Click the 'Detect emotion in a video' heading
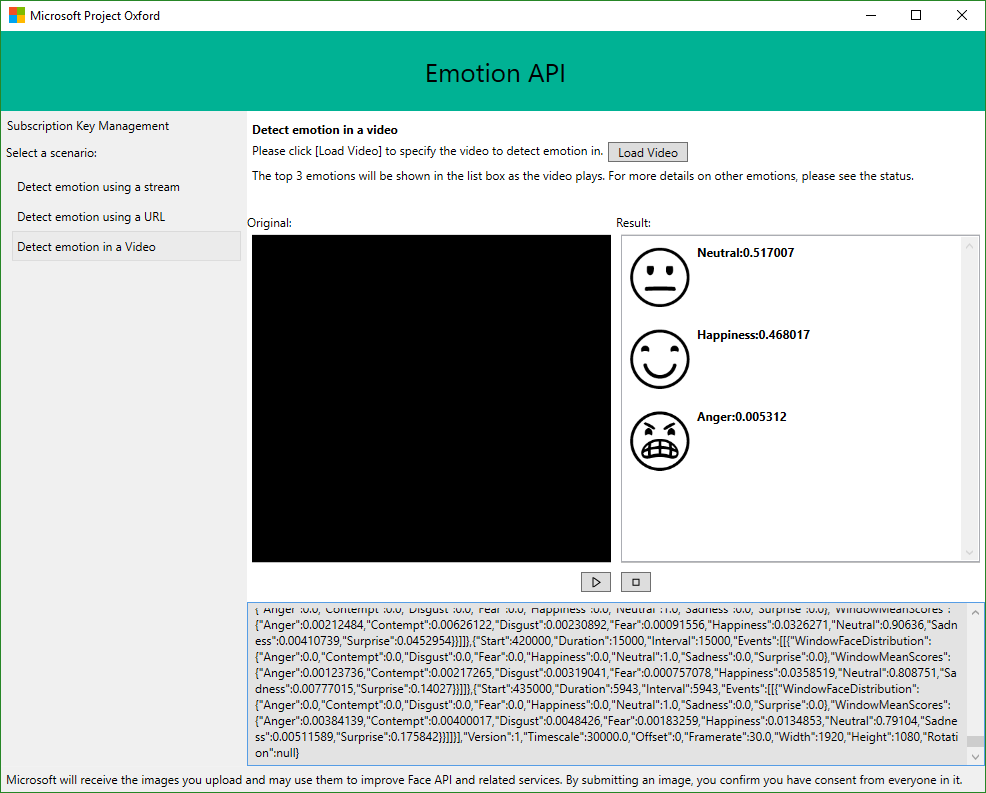The image size is (986, 793). coord(325,130)
